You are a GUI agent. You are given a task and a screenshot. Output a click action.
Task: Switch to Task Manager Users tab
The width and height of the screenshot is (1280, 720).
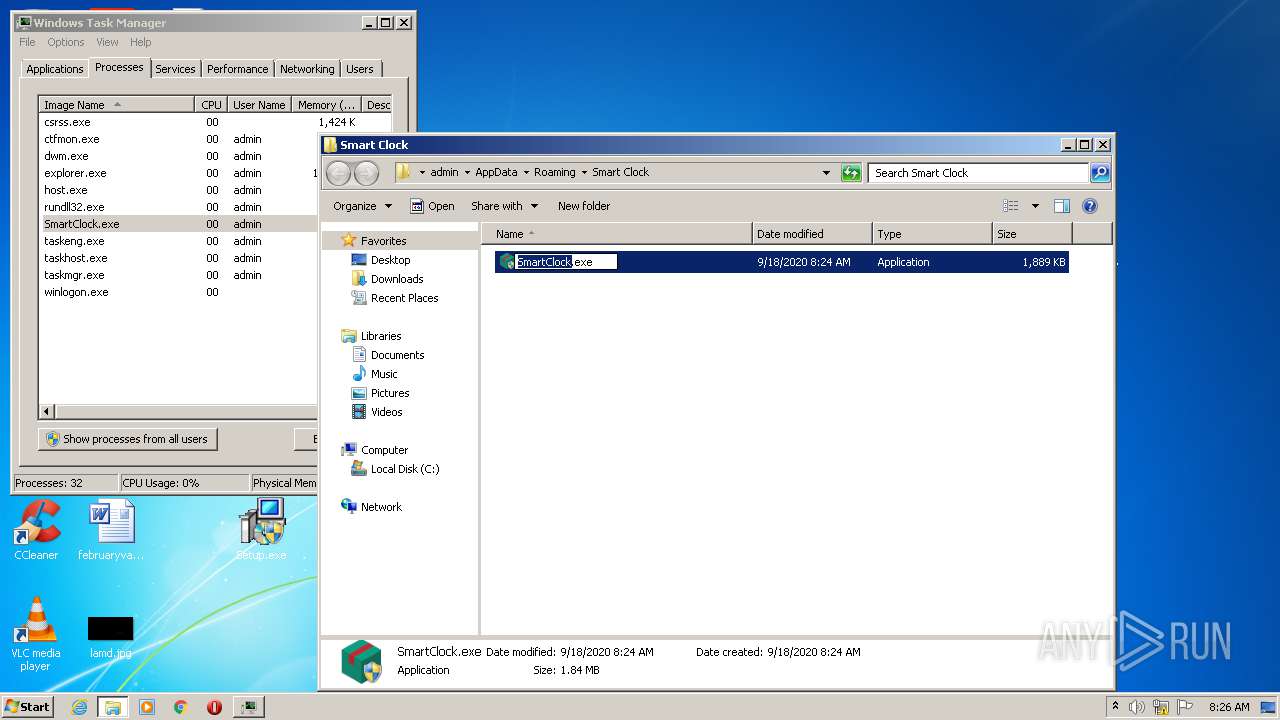pos(360,69)
